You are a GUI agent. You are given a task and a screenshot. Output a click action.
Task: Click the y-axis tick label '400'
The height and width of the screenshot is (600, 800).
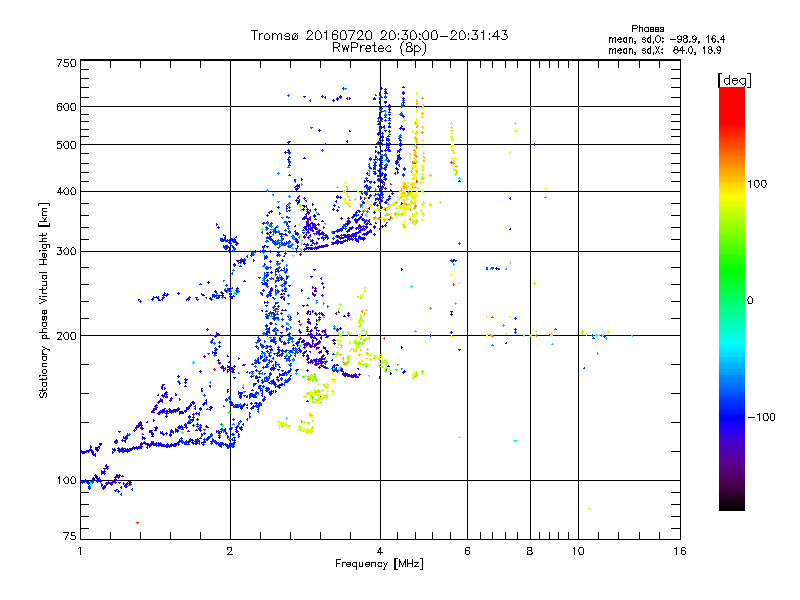[66, 191]
